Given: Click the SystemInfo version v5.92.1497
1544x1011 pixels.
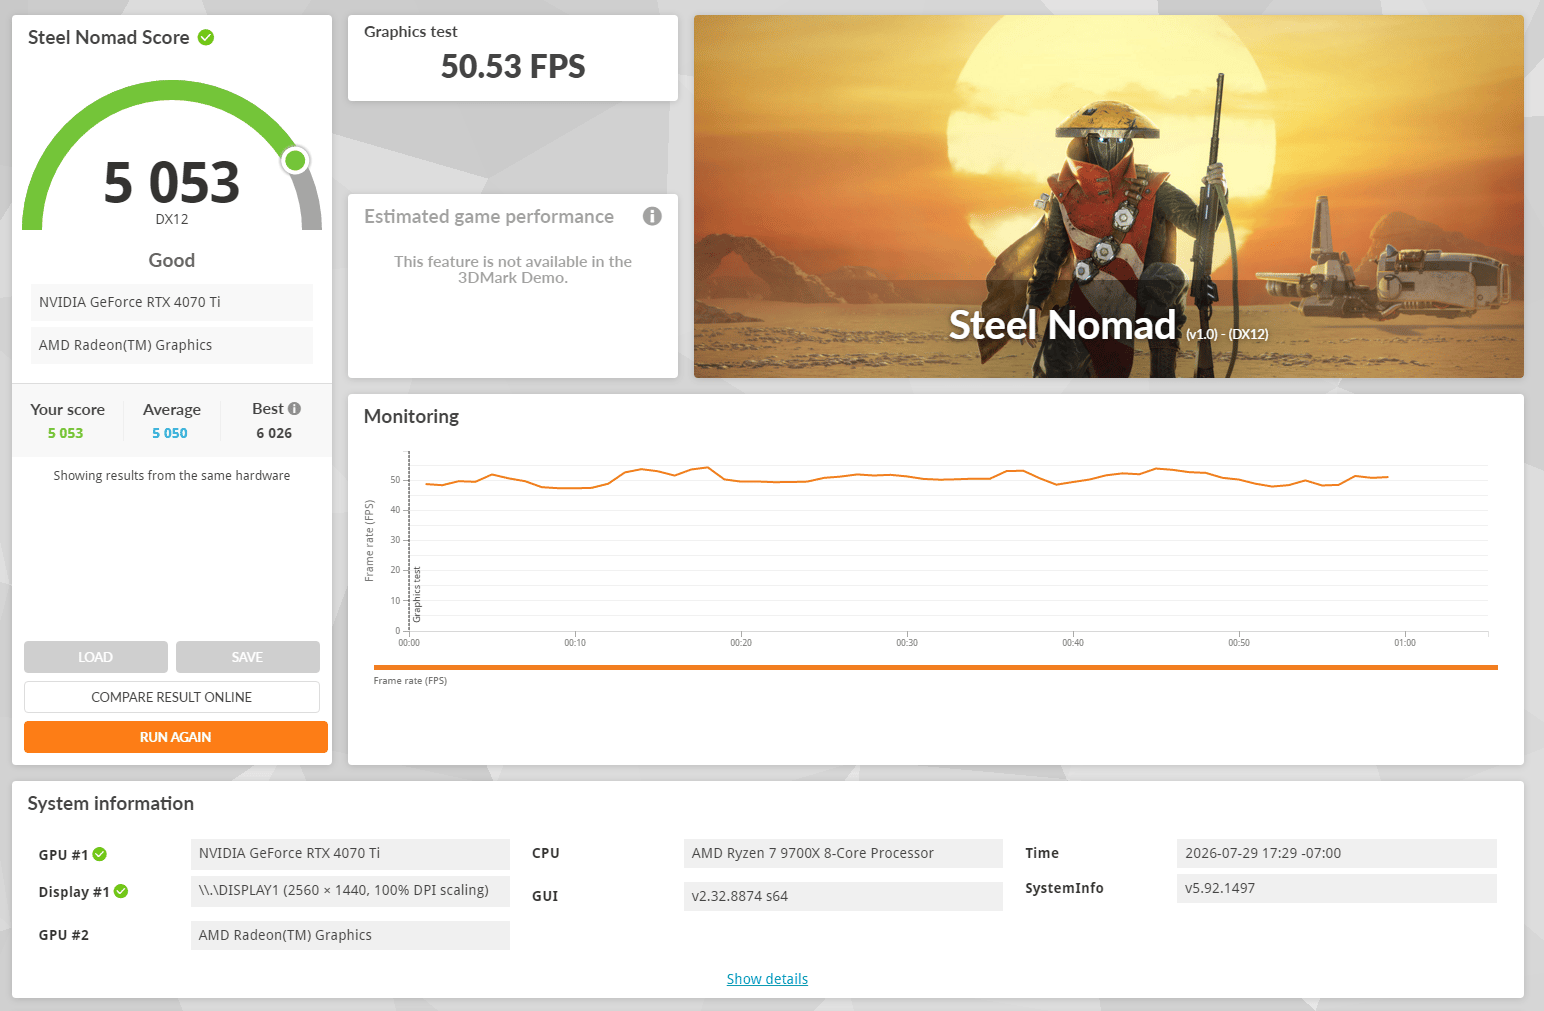Looking at the screenshot, I should click(x=1337, y=888).
